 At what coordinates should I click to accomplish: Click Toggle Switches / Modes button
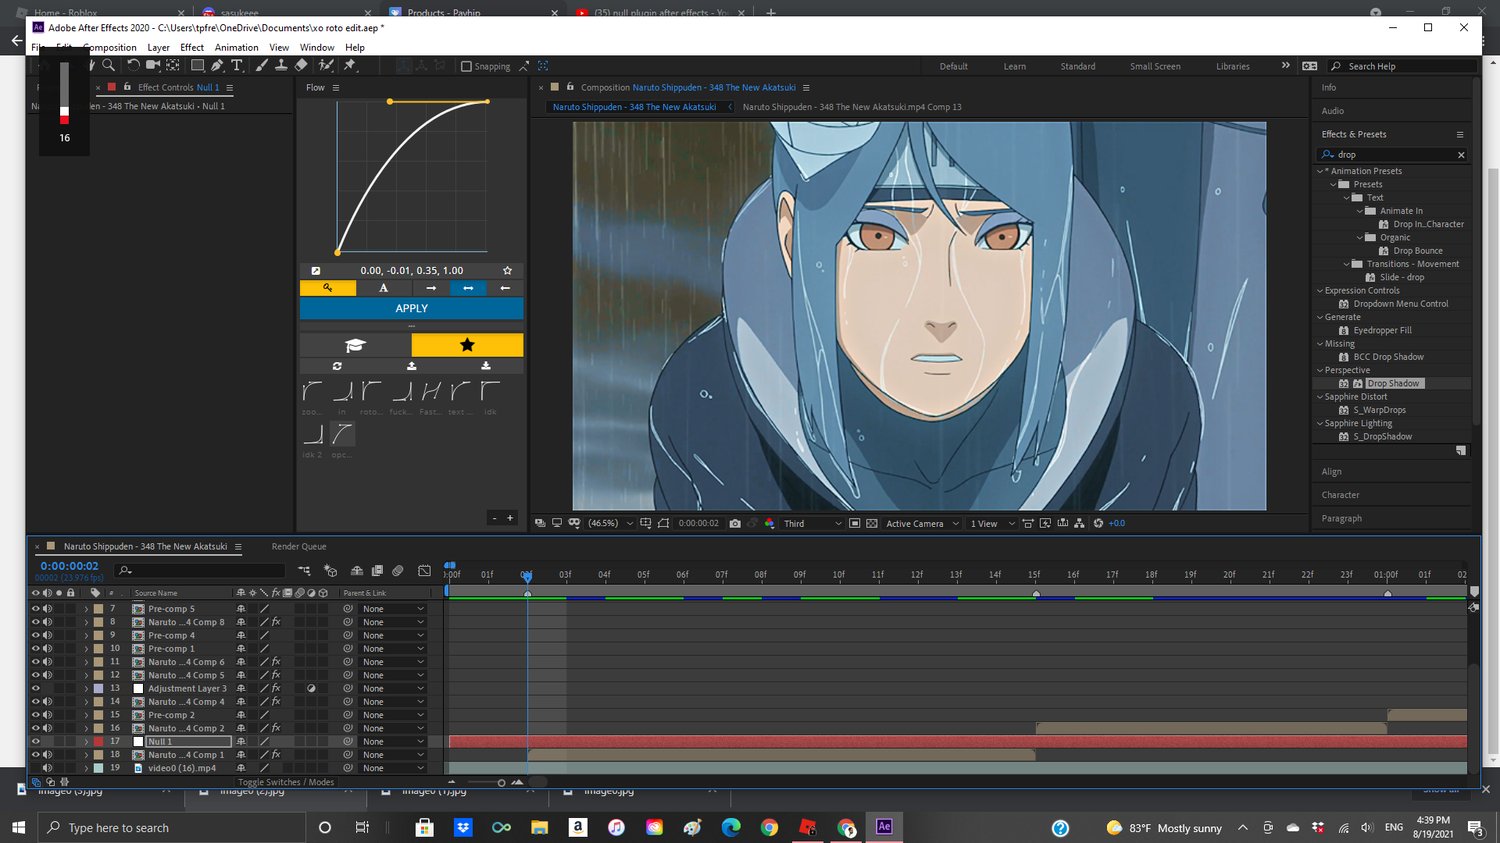click(286, 782)
